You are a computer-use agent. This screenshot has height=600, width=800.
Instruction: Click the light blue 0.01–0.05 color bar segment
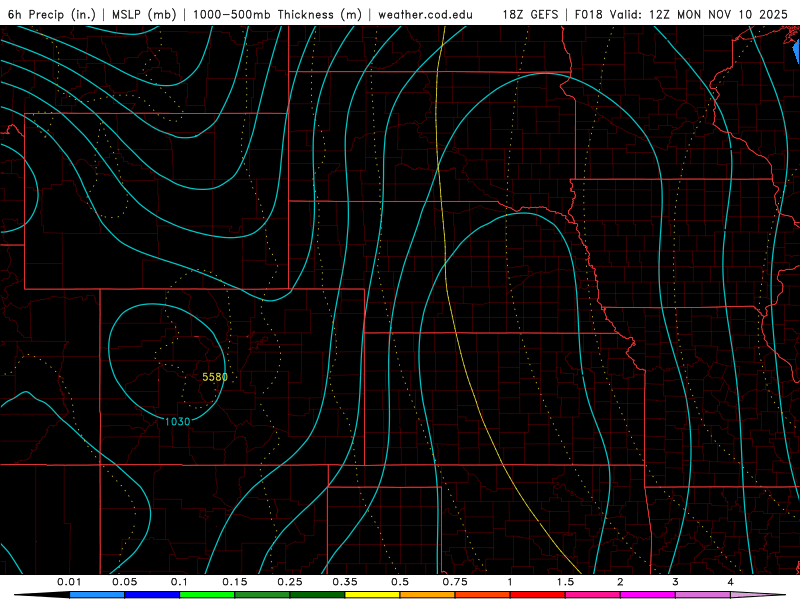point(97,595)
